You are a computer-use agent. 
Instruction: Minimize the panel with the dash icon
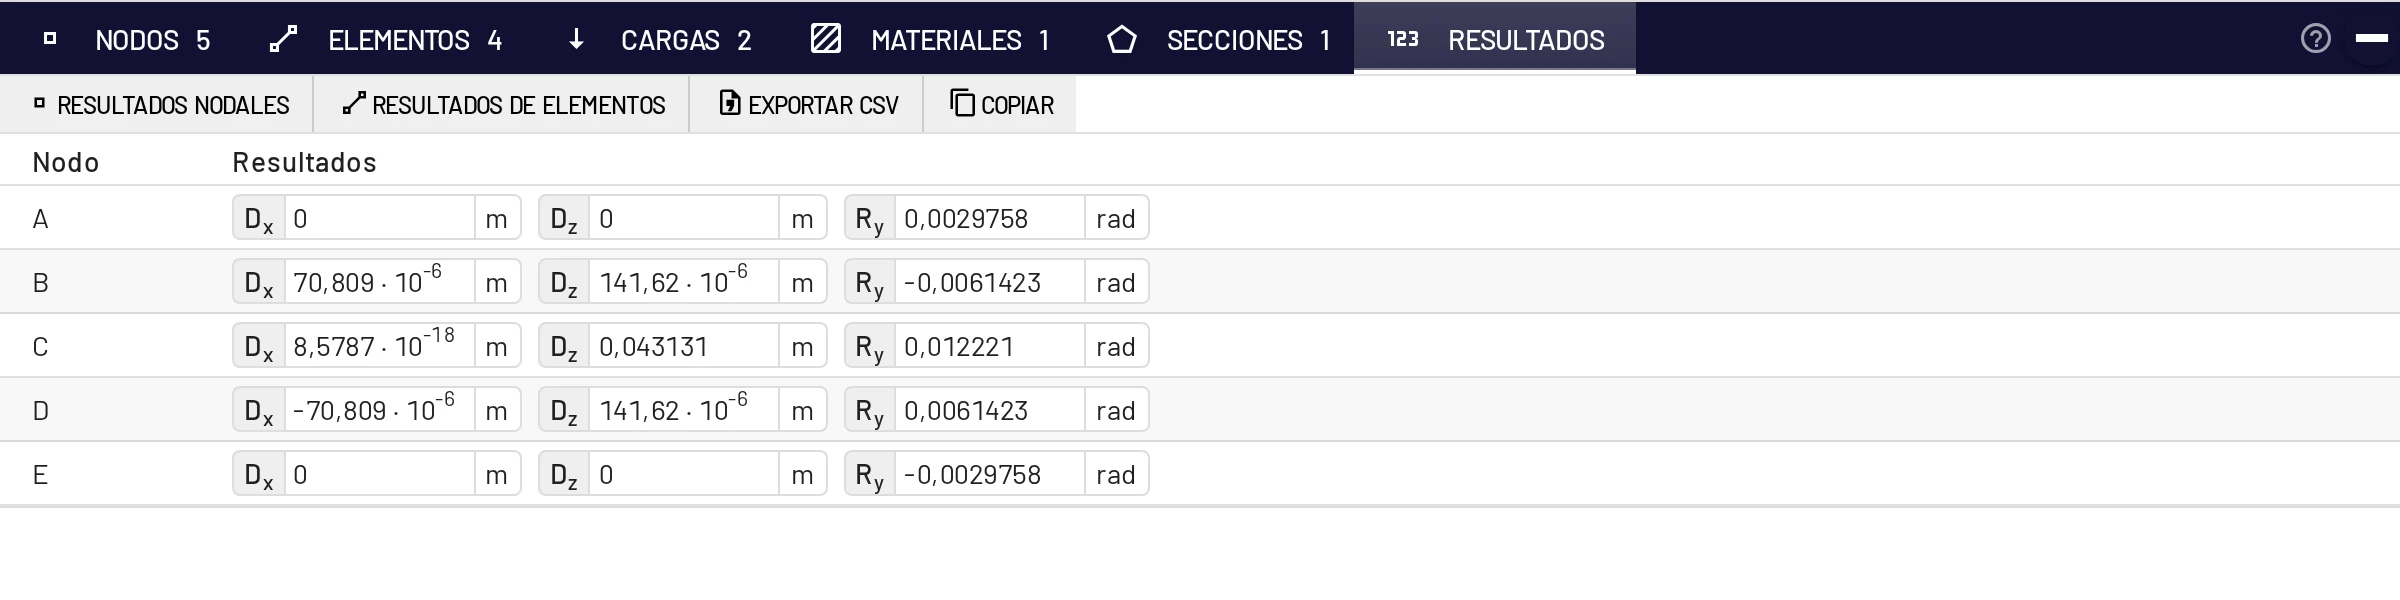[2371, 39]
